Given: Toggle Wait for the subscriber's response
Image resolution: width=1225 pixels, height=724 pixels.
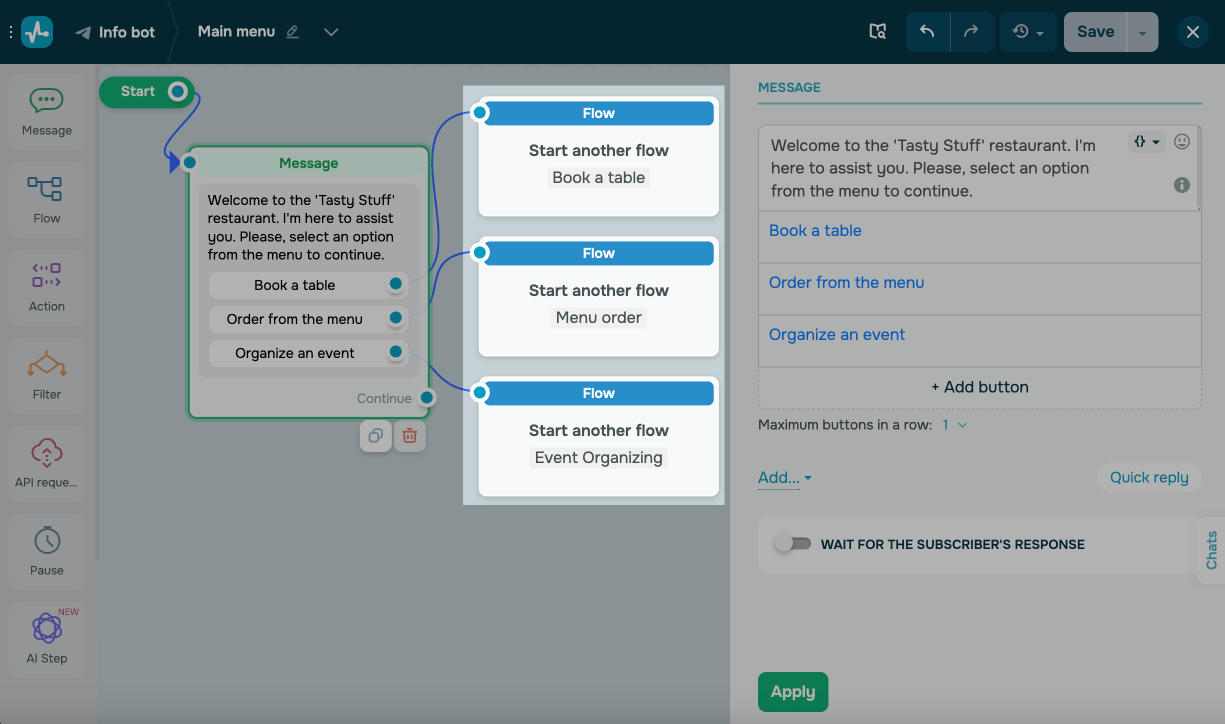Looking at the screenshot, I should click(x=793, y=544).
